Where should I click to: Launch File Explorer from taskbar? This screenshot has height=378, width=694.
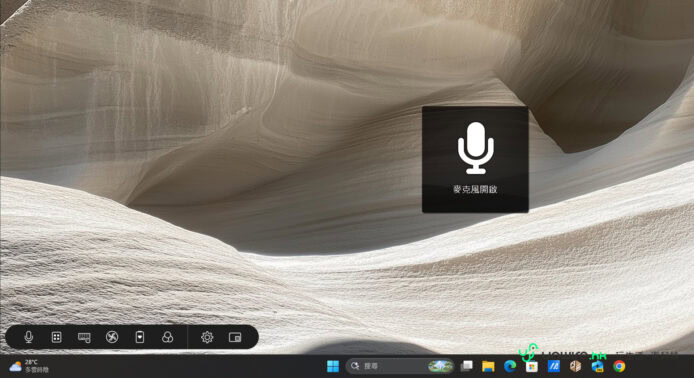click(x=488, y=366)
